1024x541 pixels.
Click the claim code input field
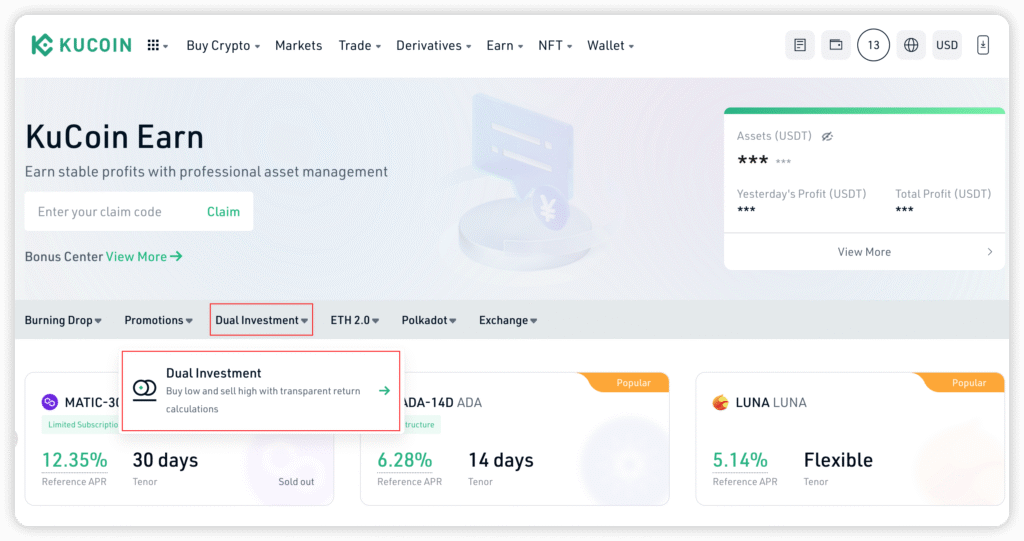click(110, 211)
